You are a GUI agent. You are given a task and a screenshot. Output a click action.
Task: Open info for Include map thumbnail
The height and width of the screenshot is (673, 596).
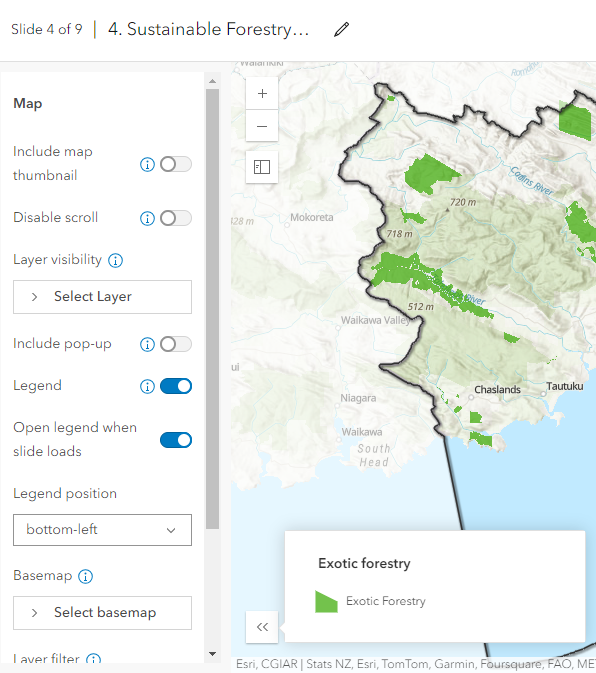[147, 164]
